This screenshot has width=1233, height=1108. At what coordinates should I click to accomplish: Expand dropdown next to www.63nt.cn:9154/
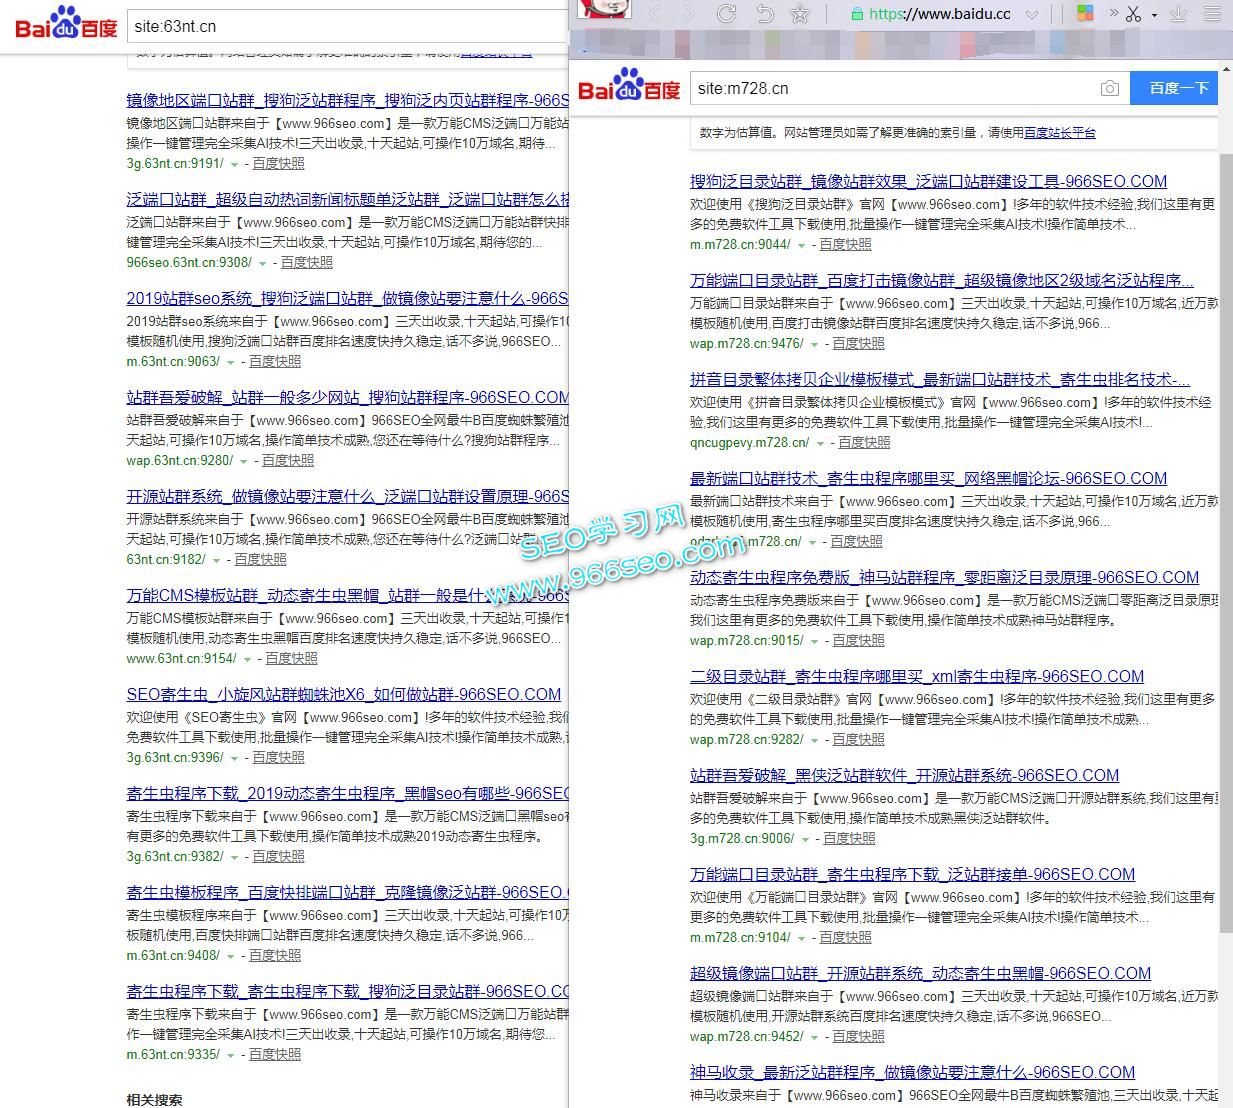click(247, 659)
